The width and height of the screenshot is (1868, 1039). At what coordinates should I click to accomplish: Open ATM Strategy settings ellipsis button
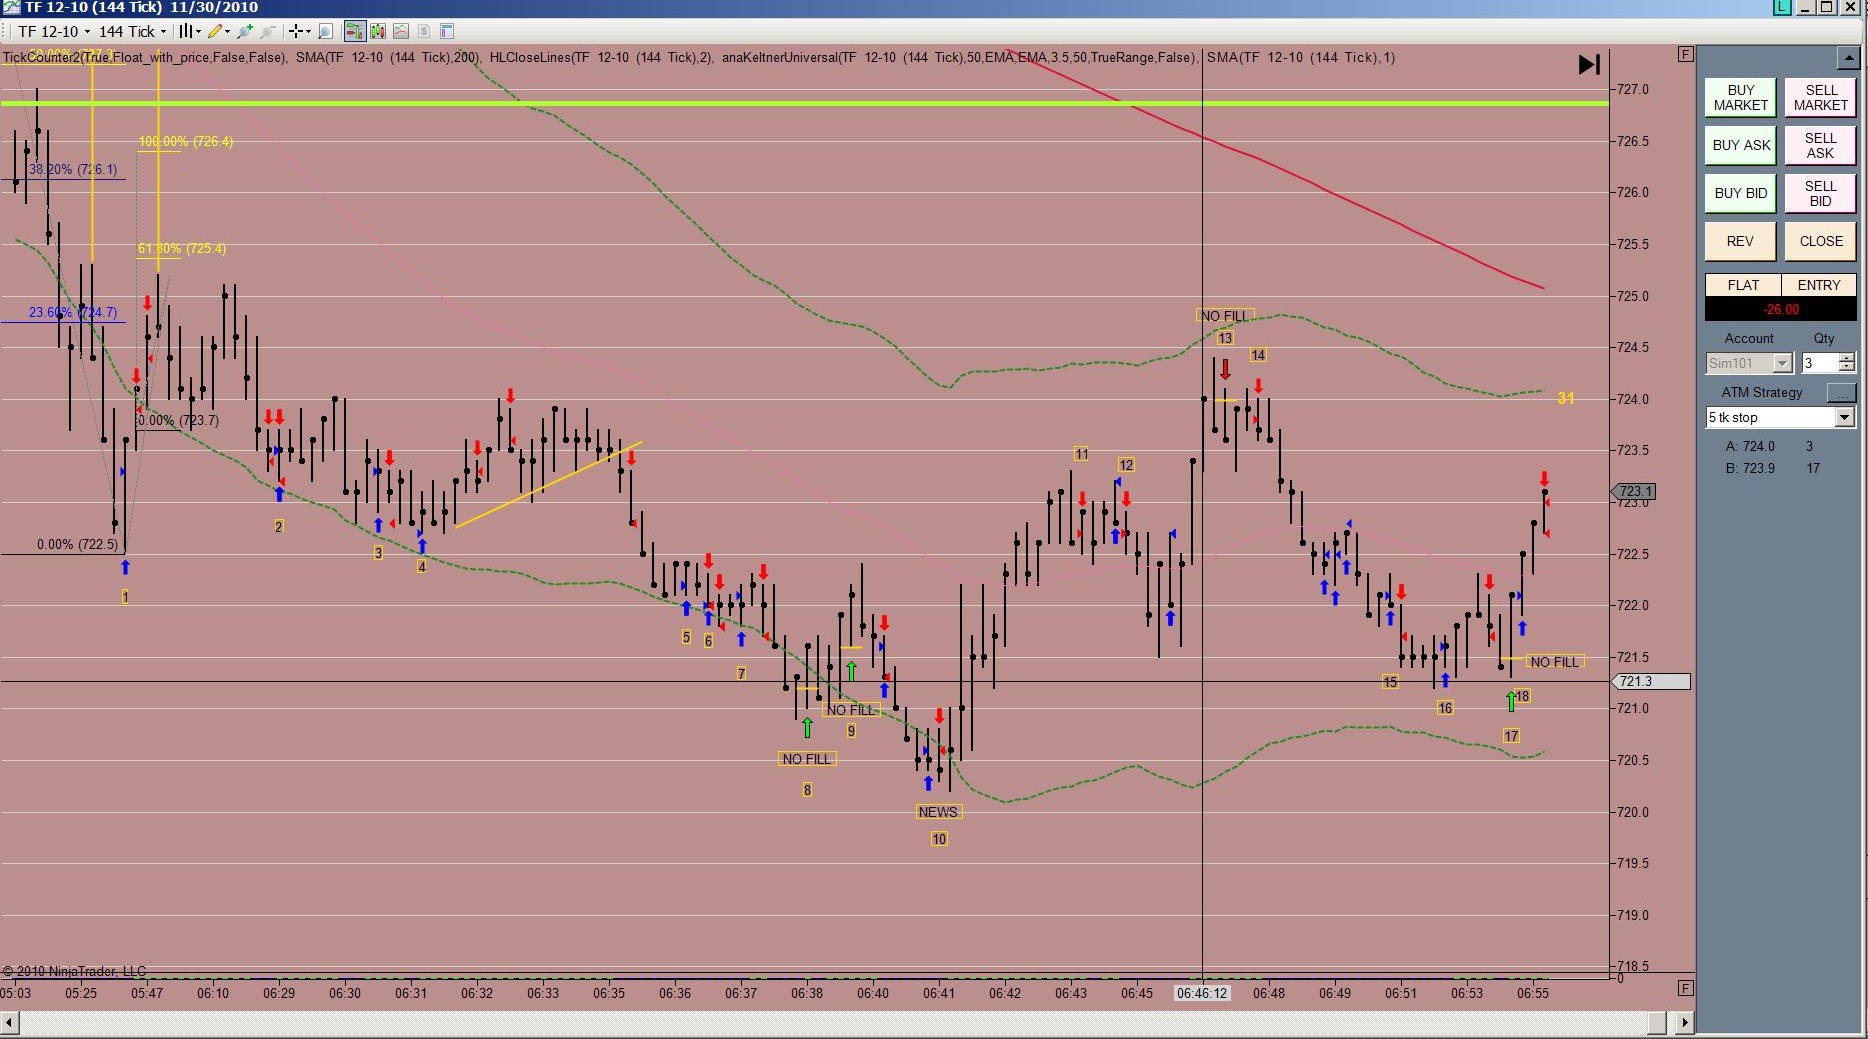(1841, 393)
